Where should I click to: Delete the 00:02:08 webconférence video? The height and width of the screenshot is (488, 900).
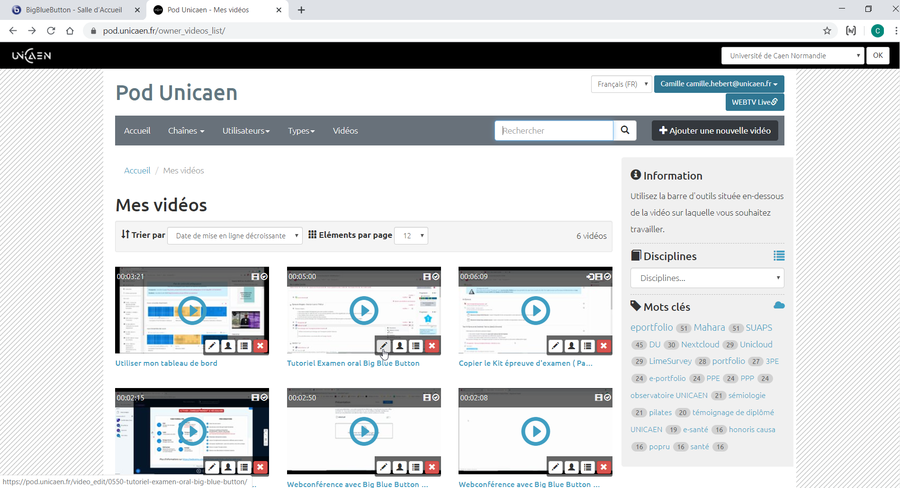603,467
